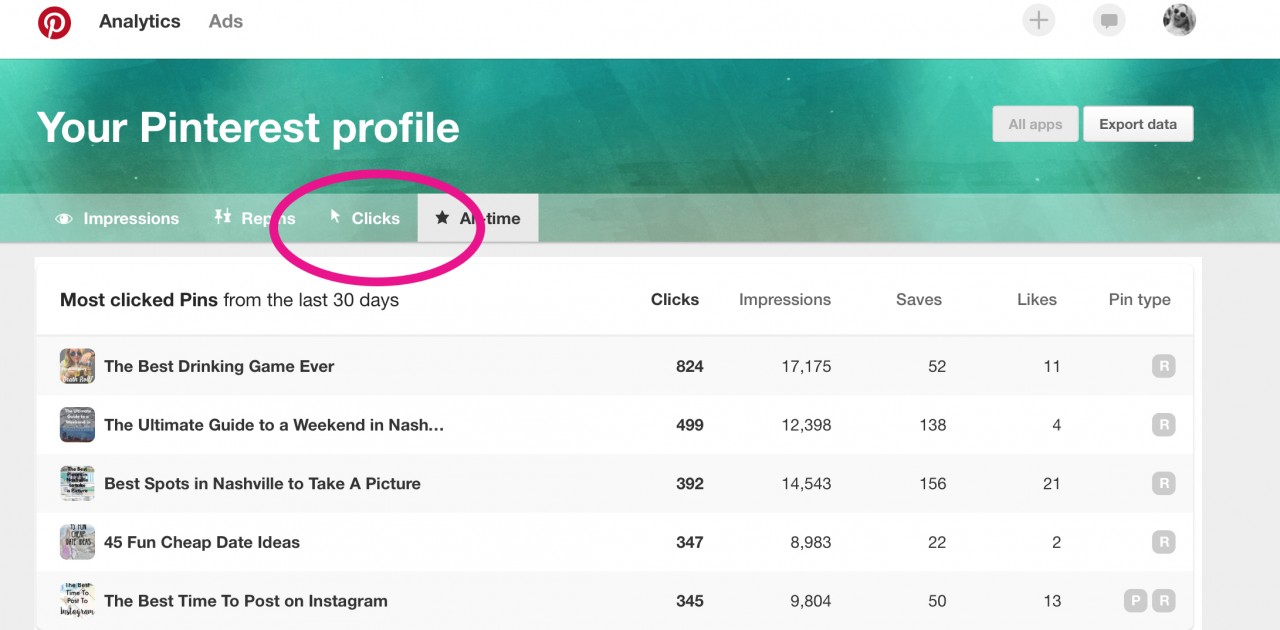Image resolution: width=1280 pixels, height=630 pixels.
Task: Open the chat messages icon
Action: point(1109,20)
